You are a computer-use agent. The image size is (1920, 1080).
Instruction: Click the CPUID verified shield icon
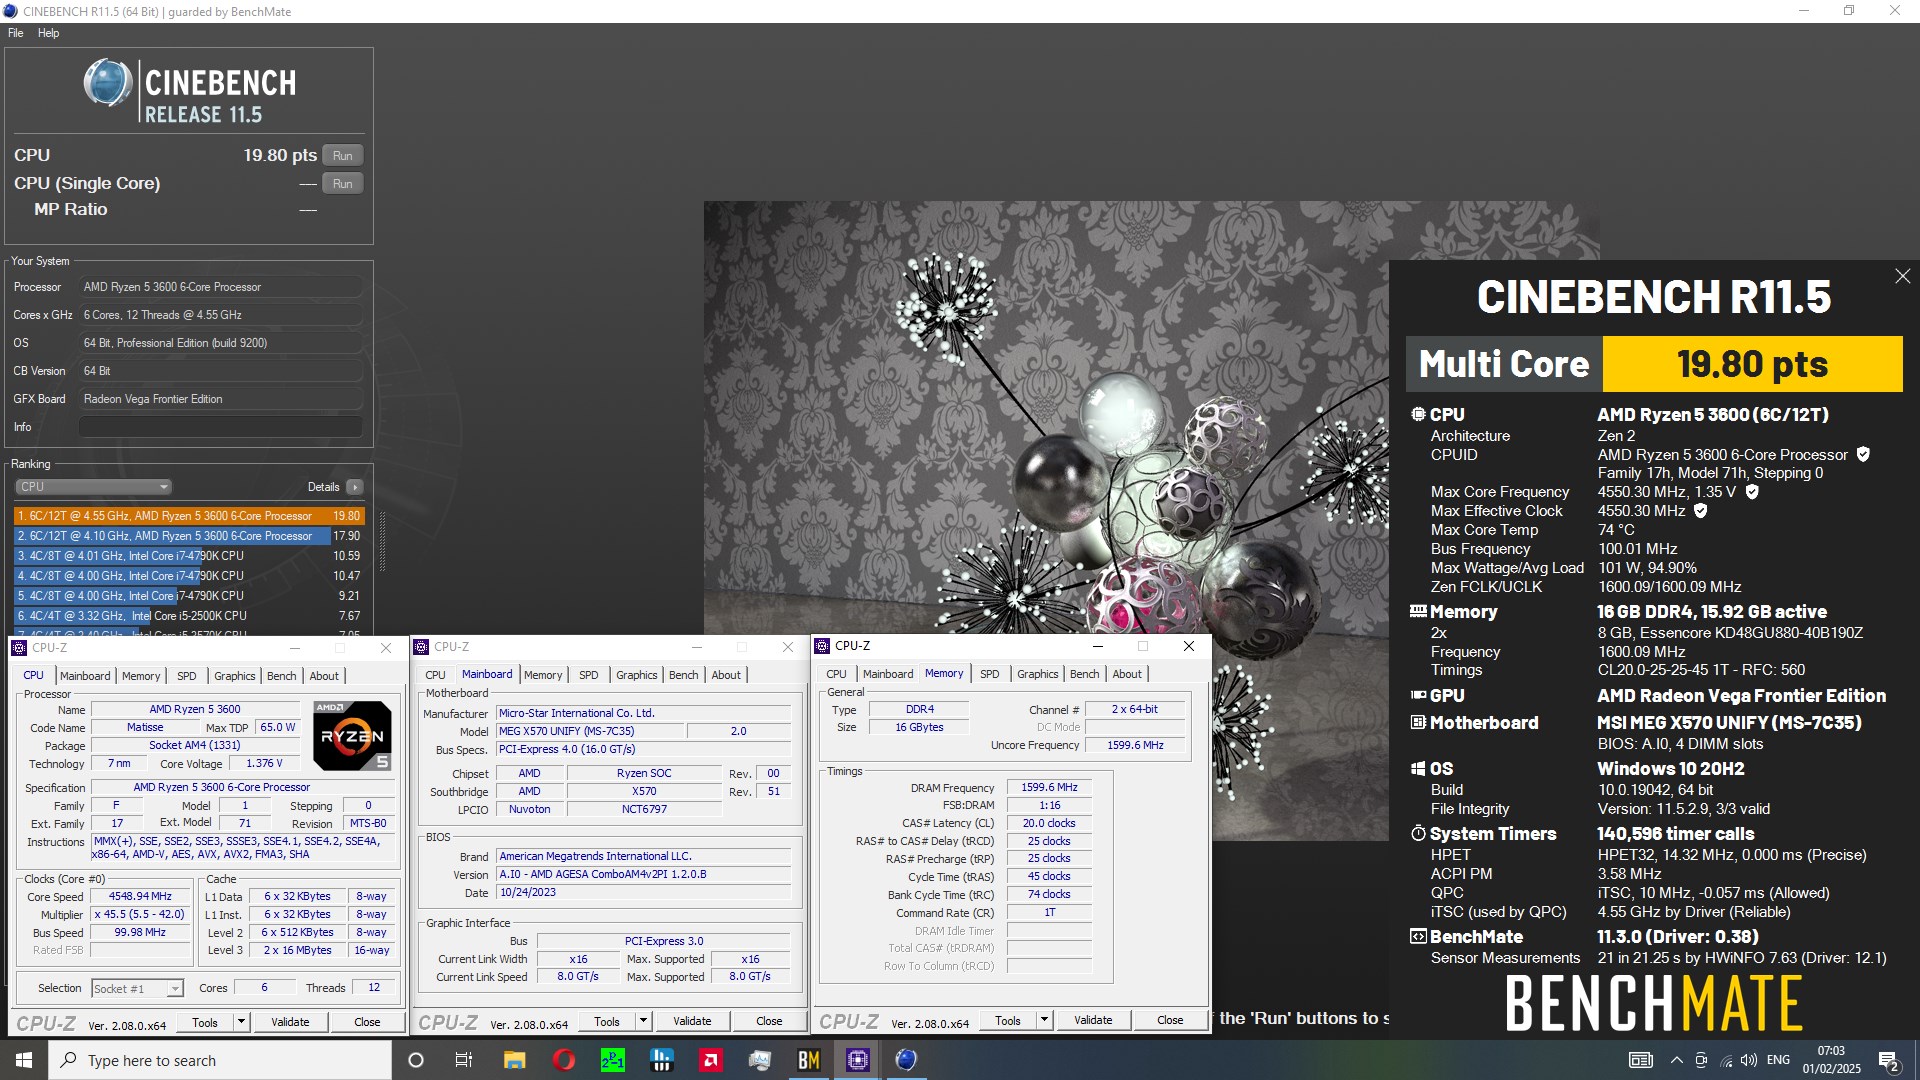[x=1863, y=454]
